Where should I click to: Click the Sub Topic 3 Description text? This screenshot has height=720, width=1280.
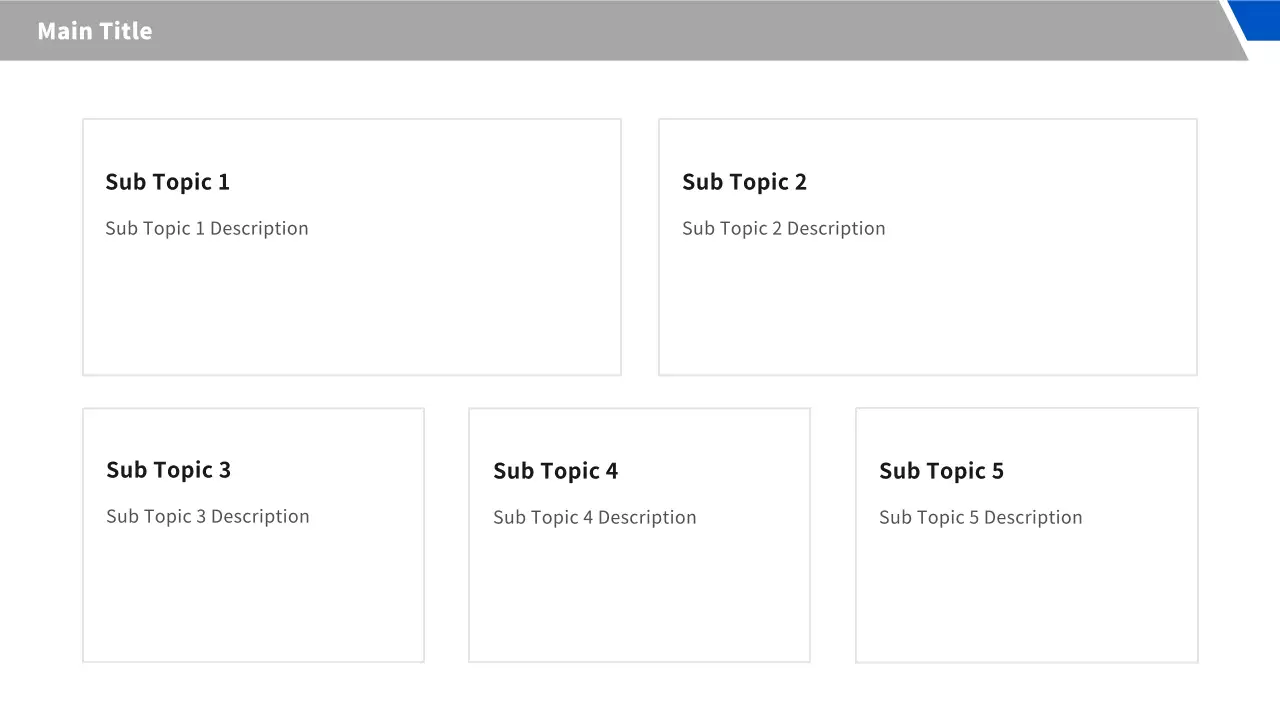click(x=208, y=517)
